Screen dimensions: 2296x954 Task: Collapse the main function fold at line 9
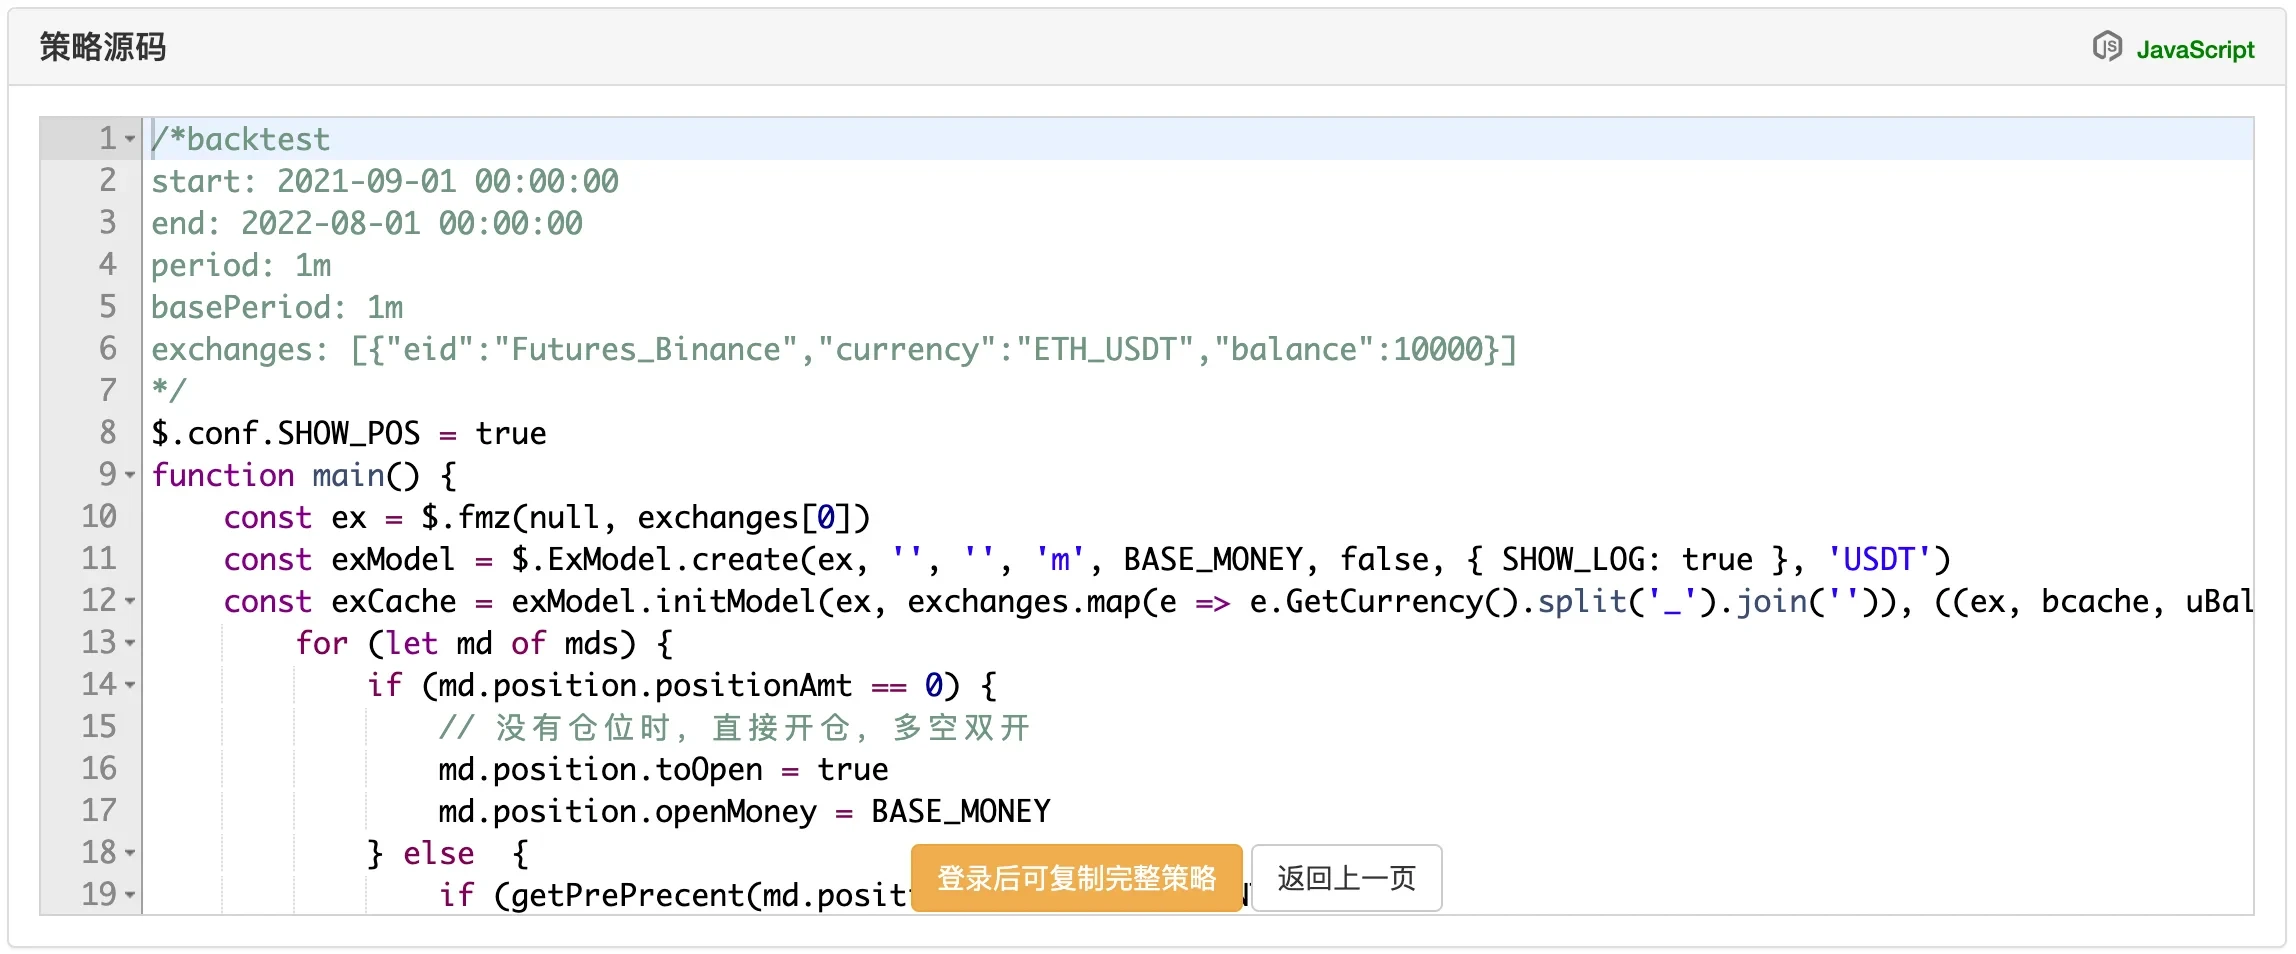pos(130,475)
